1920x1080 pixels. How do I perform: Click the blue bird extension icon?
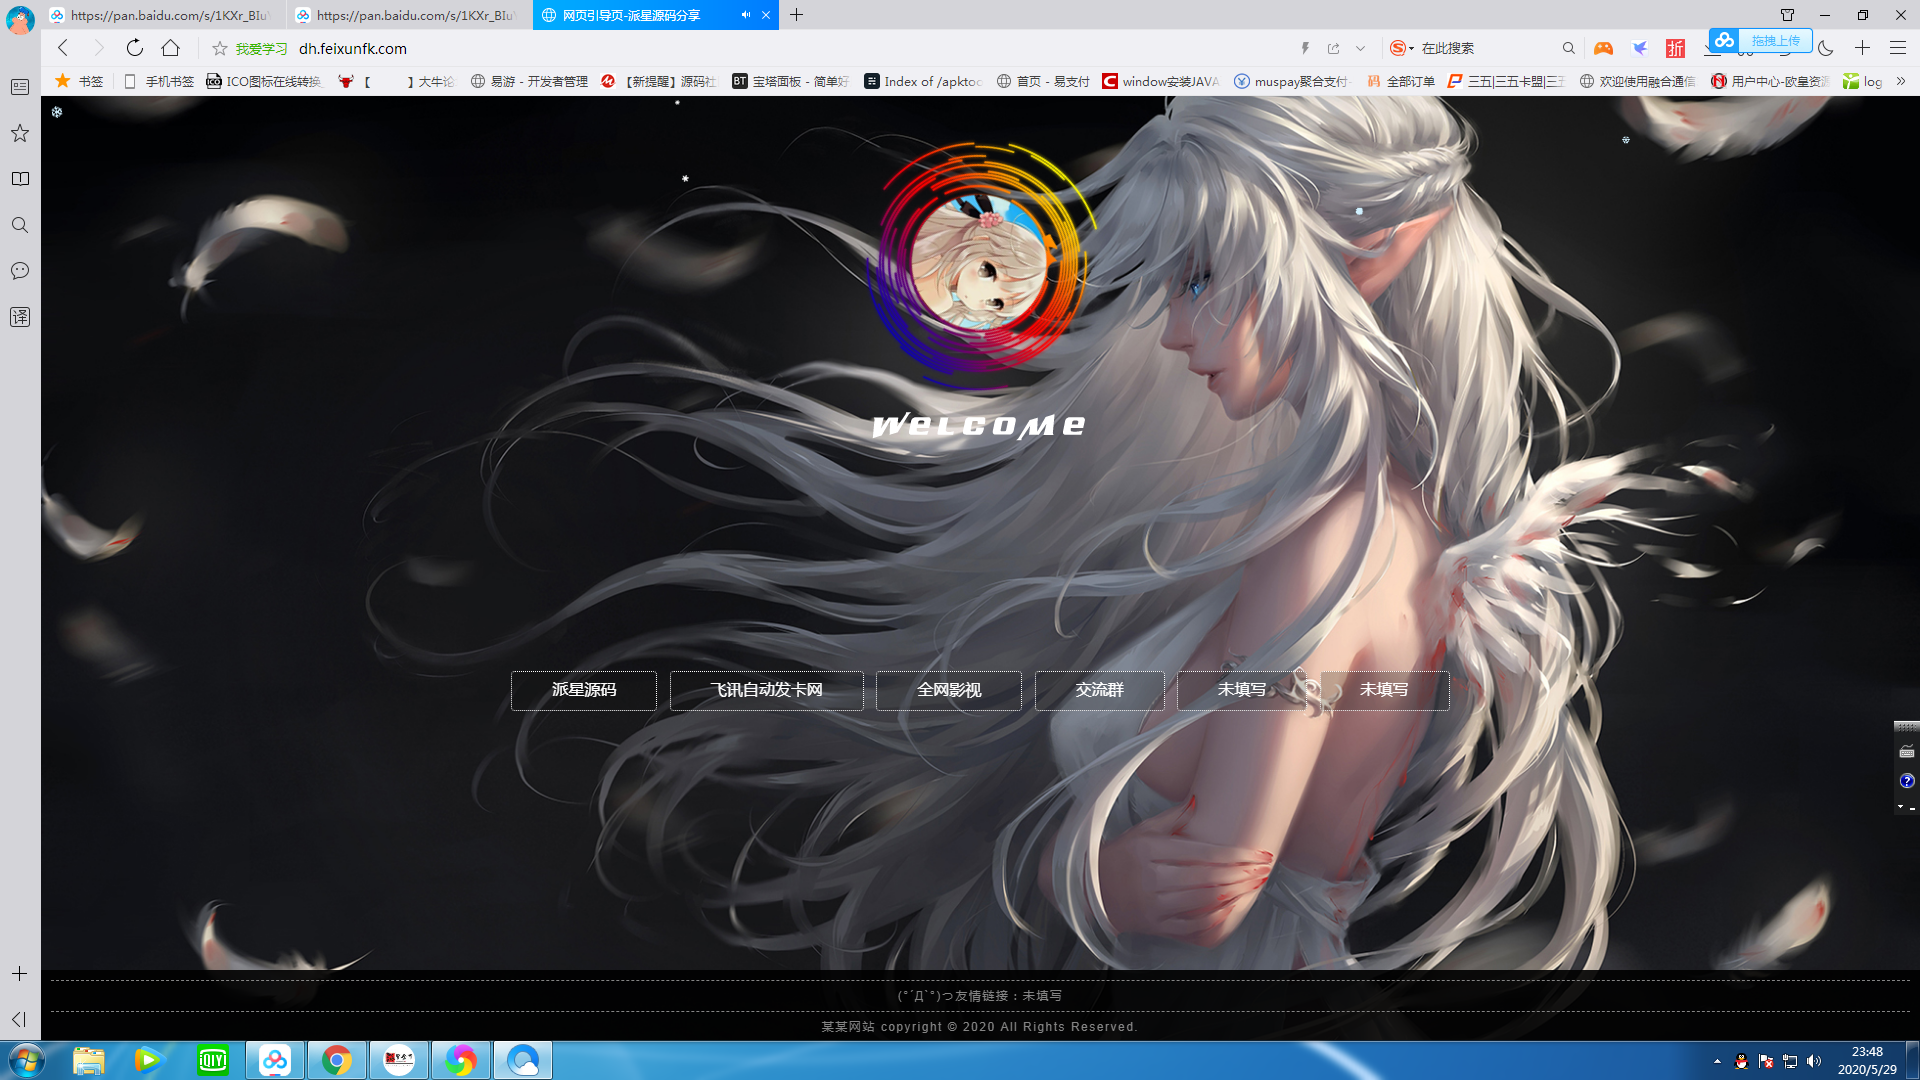[x=1640, y=48]
